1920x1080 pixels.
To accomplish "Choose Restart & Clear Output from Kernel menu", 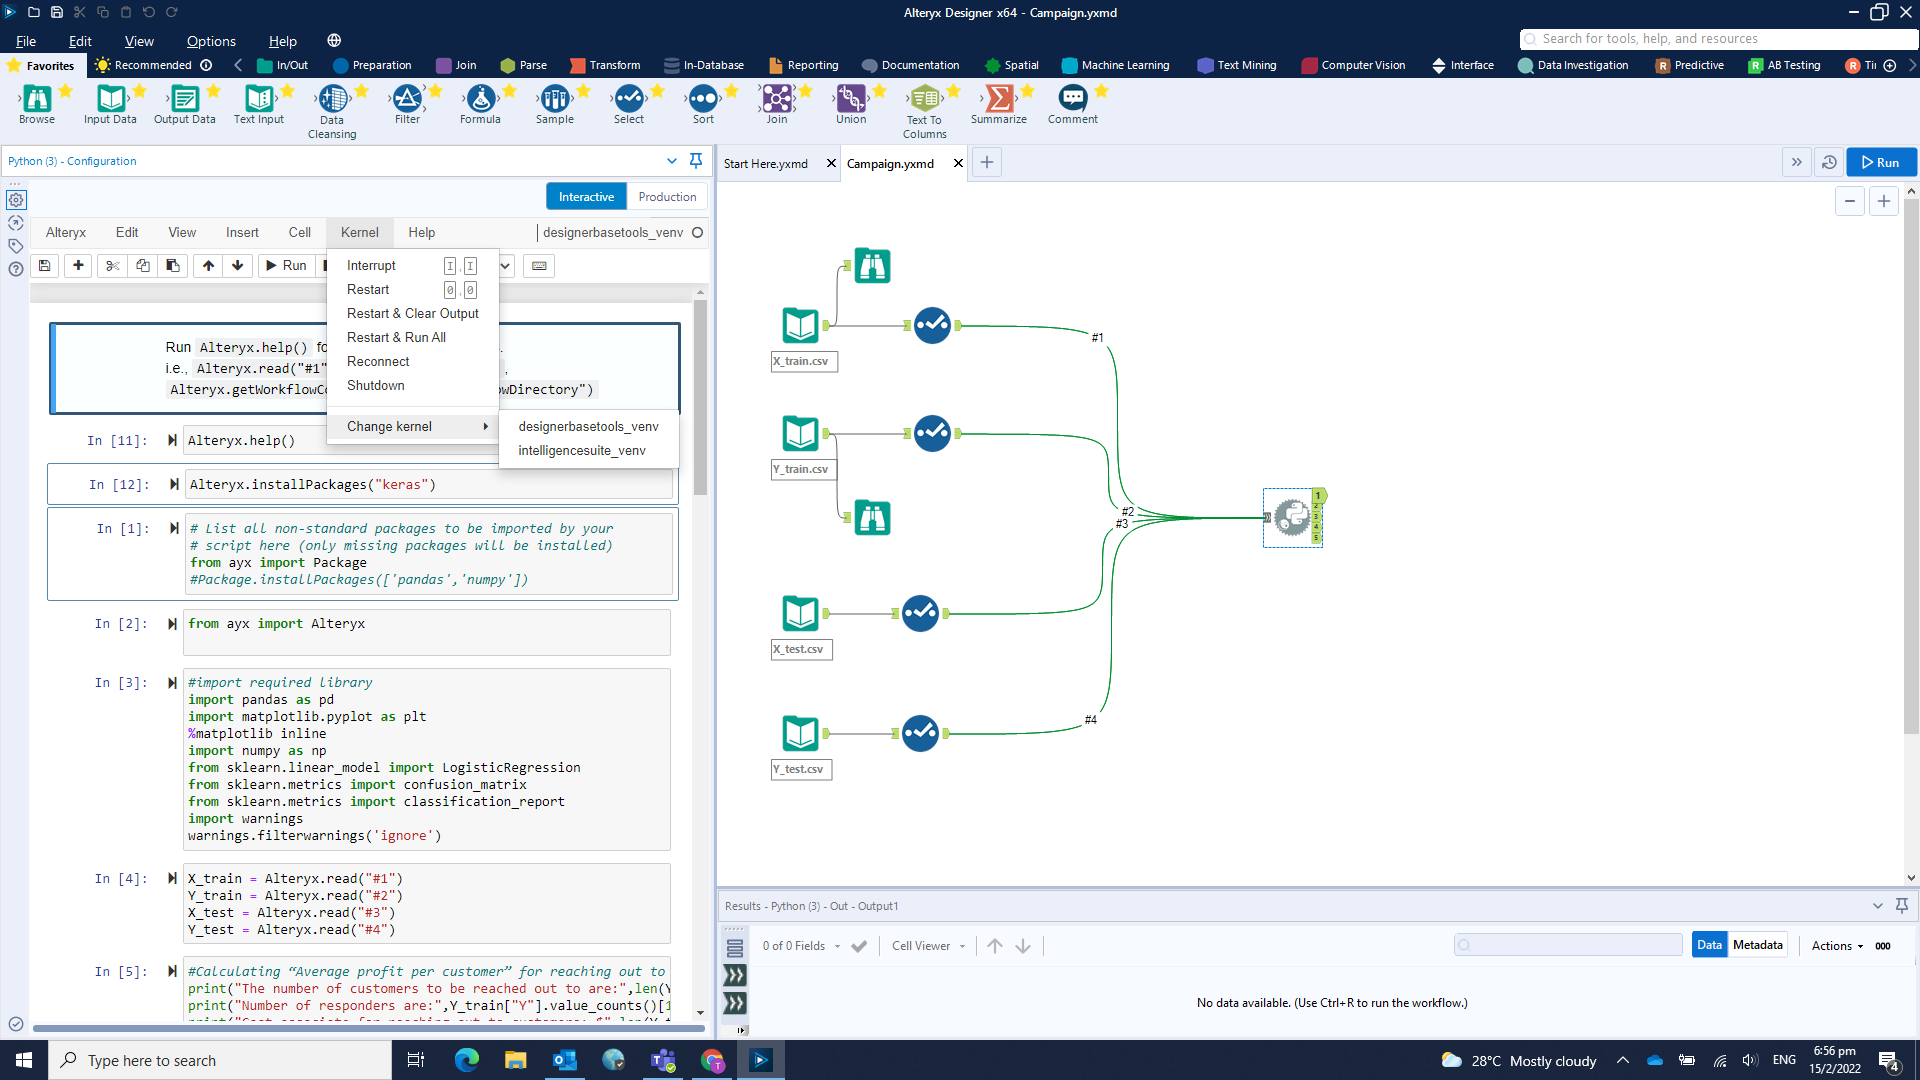I will click(412, 313).
